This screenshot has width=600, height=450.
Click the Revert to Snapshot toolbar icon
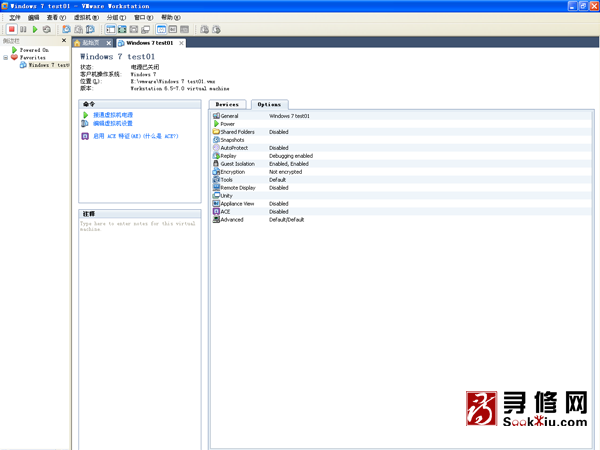pos(78,29)
